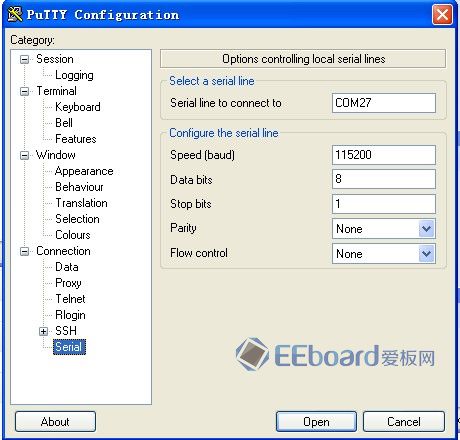Select the Rlogin category
The image size is (460, 440).
coord(70,315)
